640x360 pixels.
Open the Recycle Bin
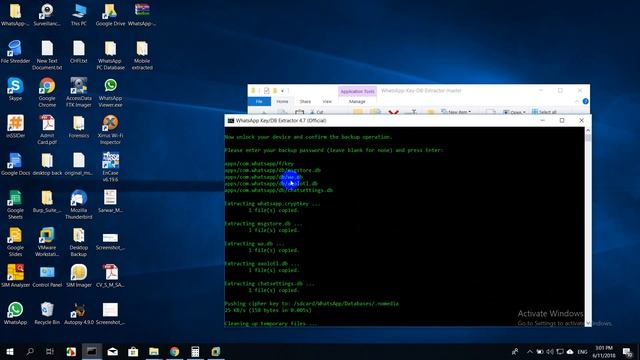pos(47,313)
